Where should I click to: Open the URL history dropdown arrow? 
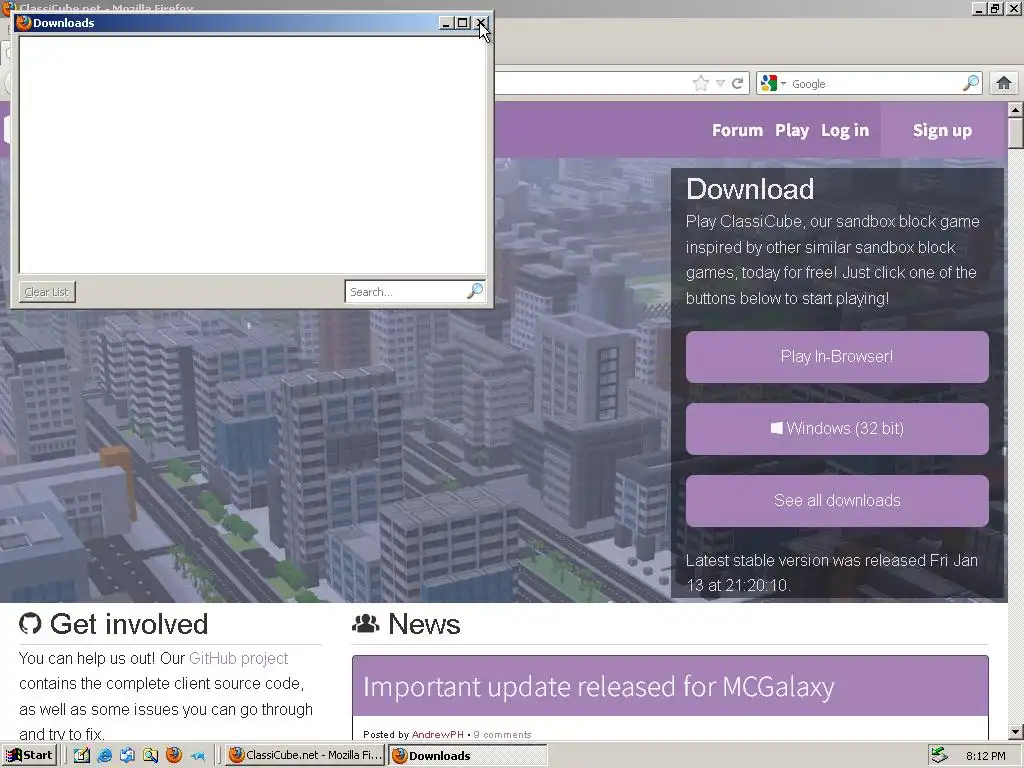pos(720,84)
